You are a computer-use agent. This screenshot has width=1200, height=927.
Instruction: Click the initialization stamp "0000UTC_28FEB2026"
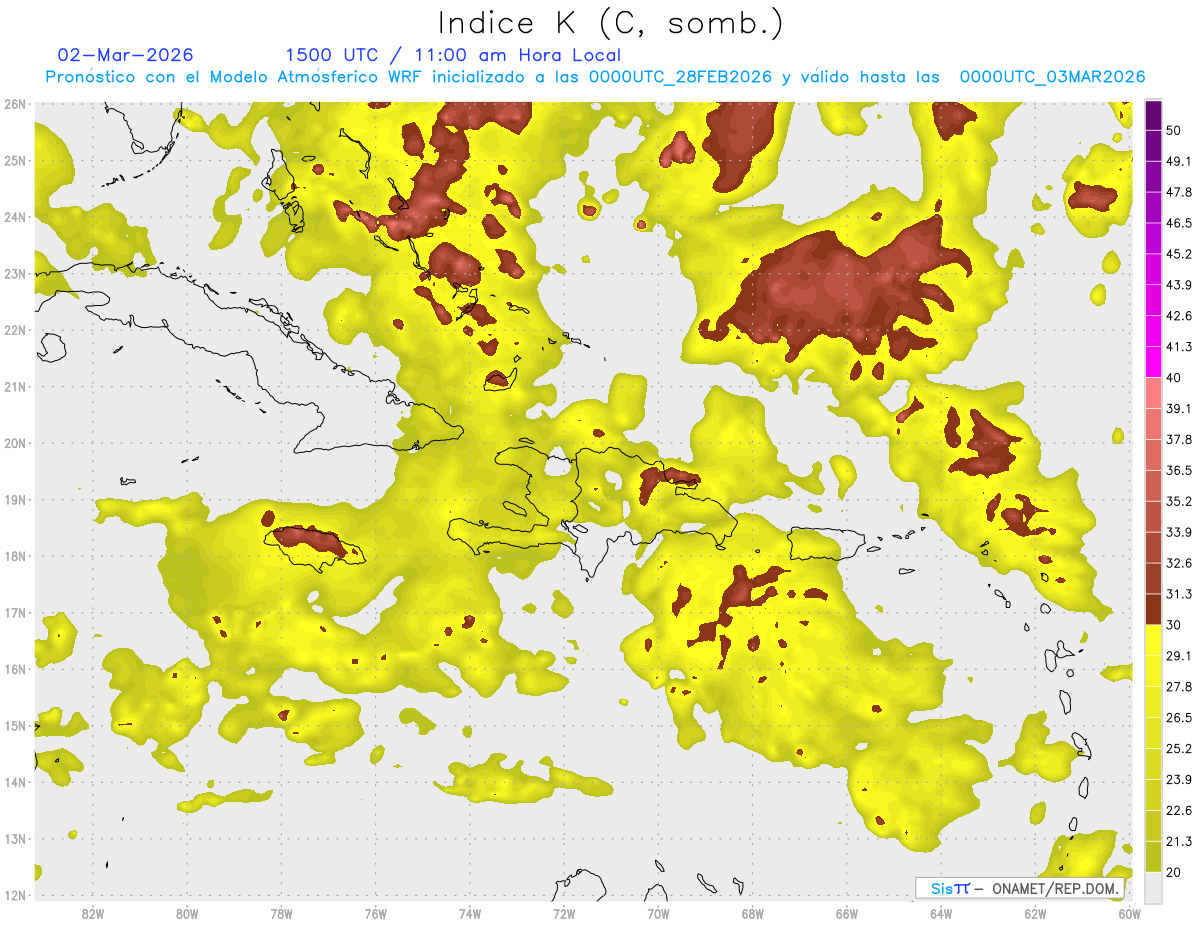681,77
